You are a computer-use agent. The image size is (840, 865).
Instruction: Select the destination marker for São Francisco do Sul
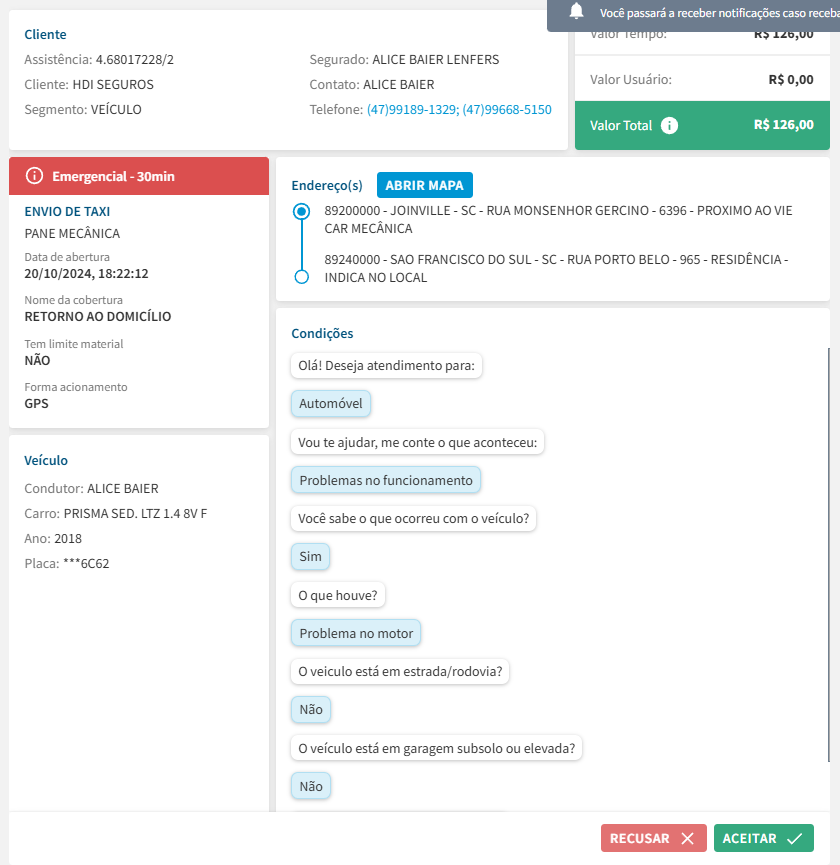click(x=302, y=276)
